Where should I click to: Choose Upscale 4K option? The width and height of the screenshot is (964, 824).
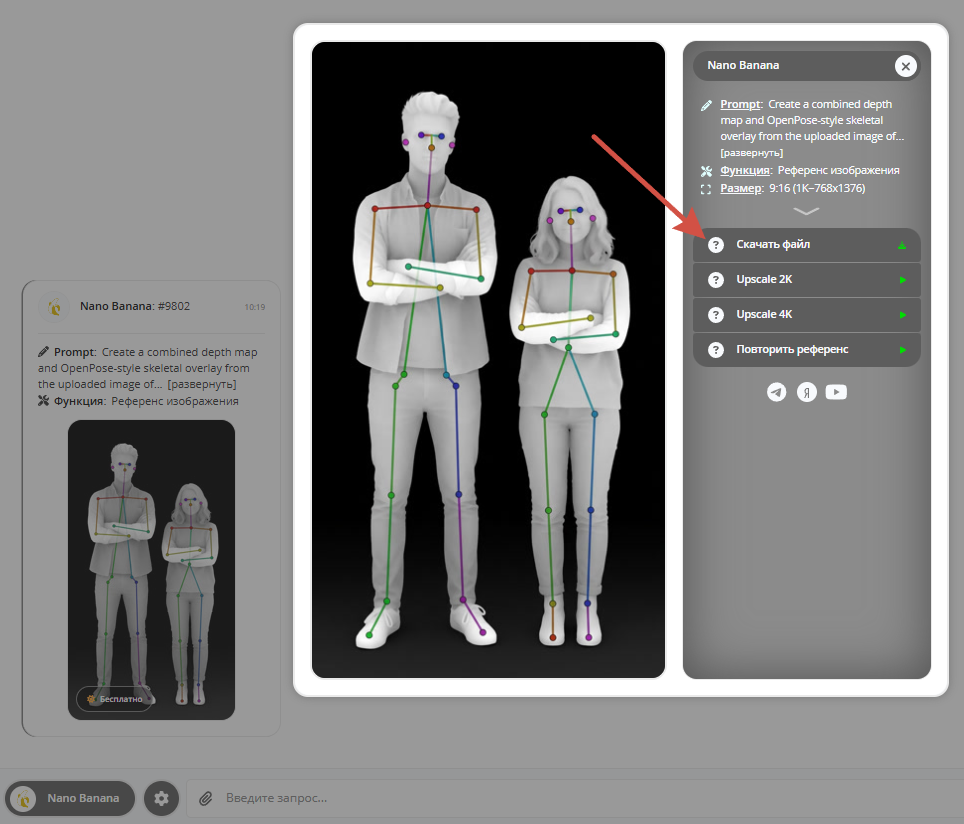[807, 315]
